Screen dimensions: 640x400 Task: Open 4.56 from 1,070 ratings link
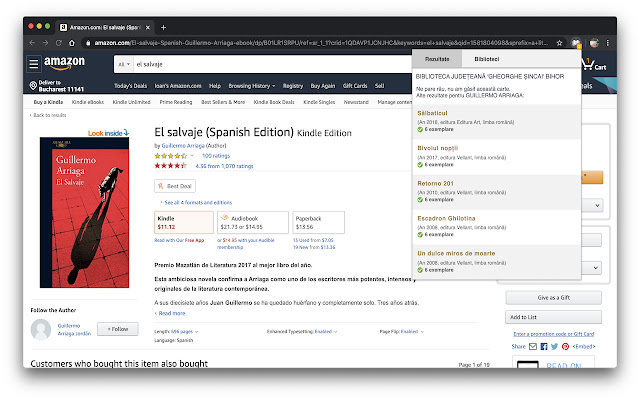click(224, 166)
